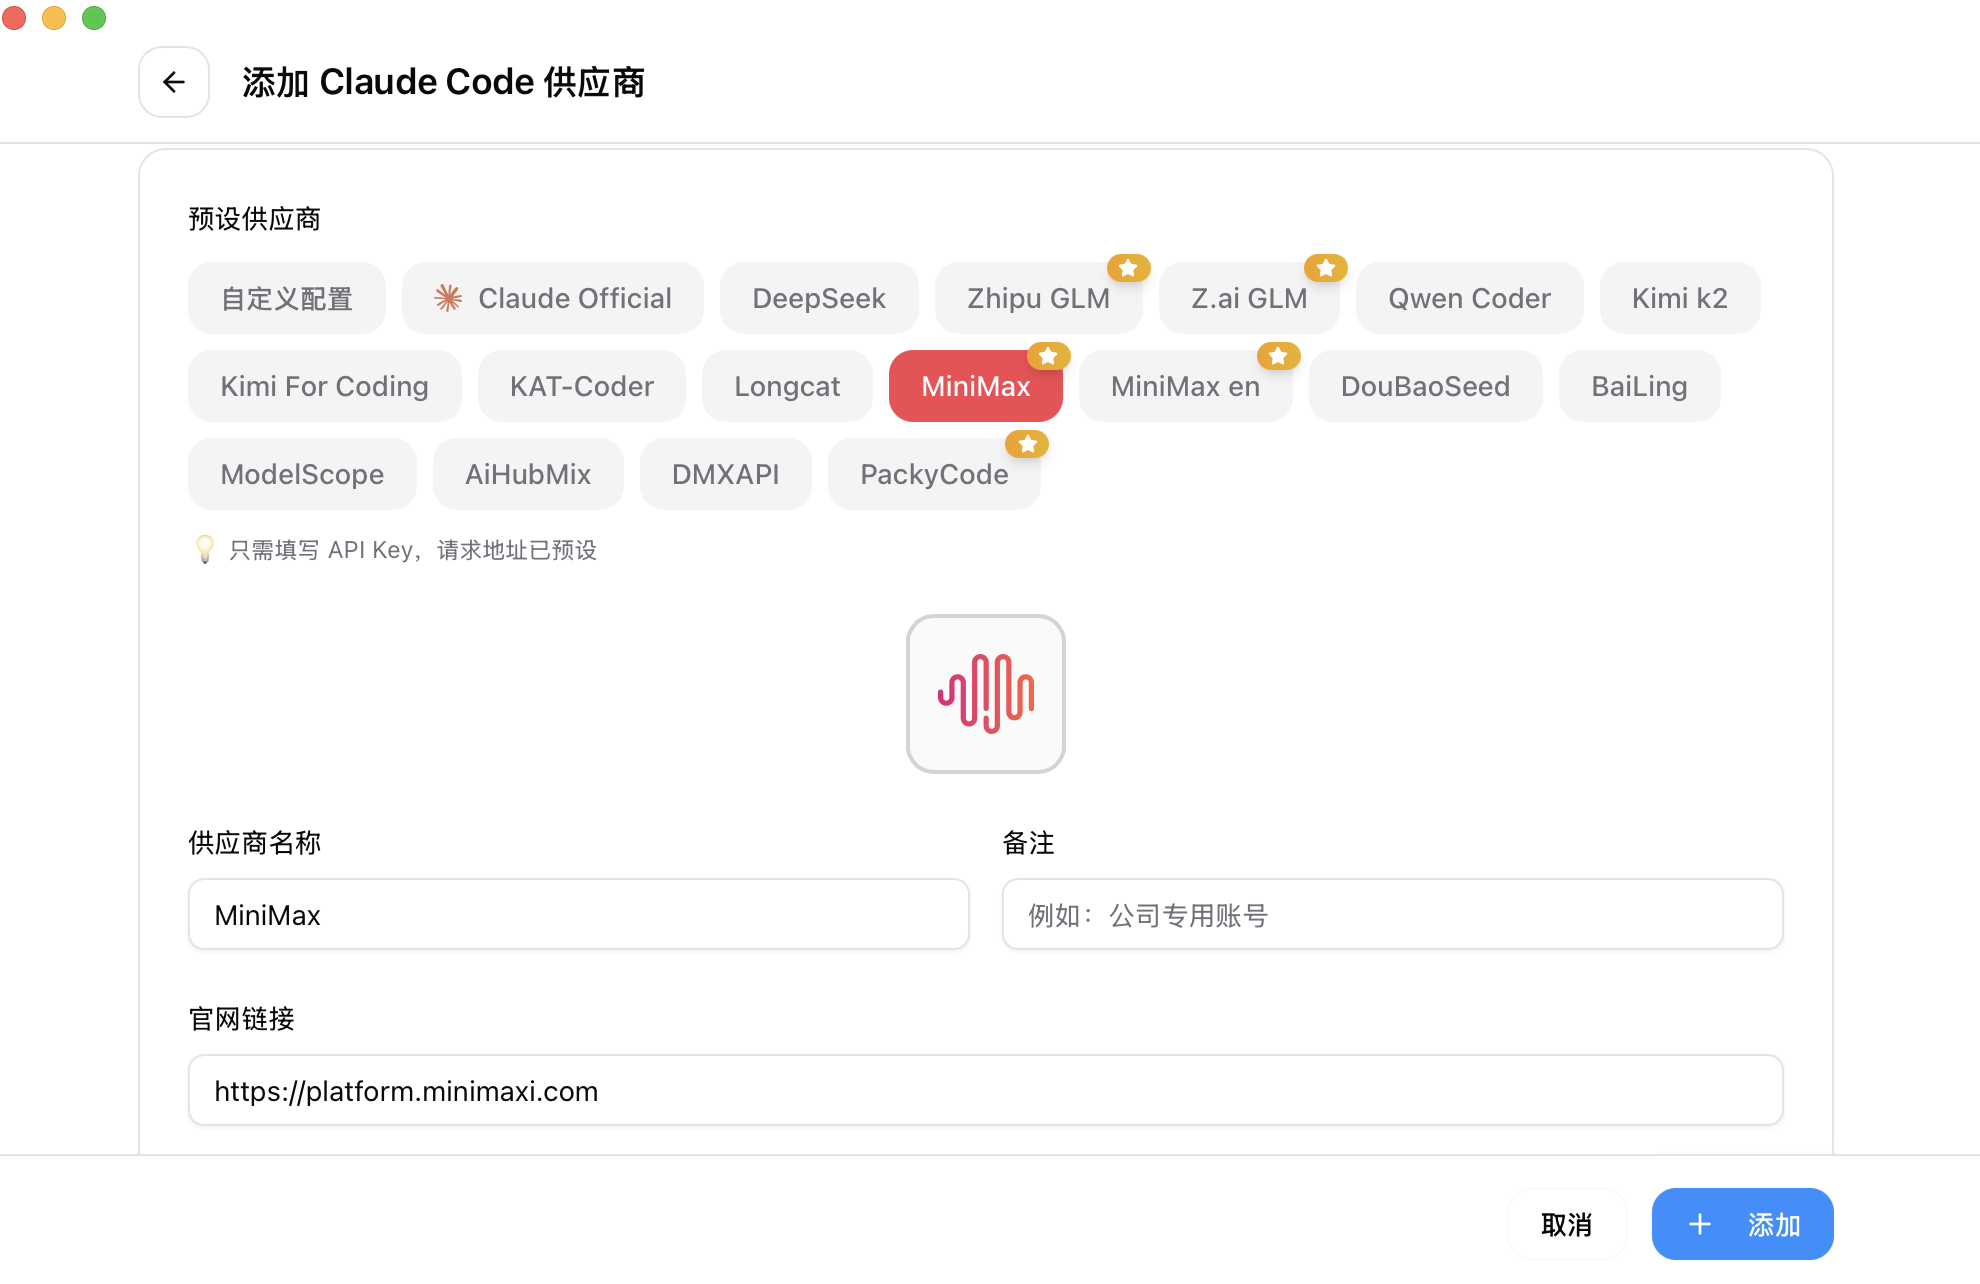The image size is (1980, 1284).
Task: Select the Qwen Coder preset
Action: tap(1468, 297)
